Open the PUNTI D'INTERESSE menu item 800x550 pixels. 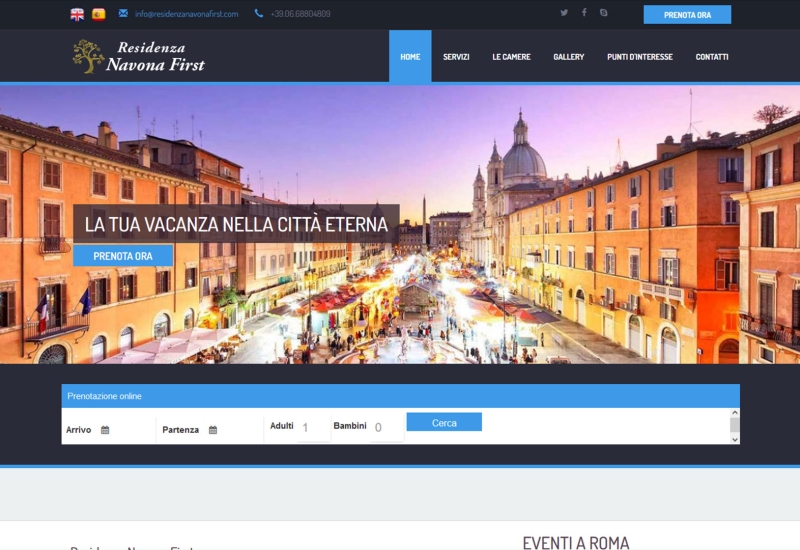click(640, 57)
